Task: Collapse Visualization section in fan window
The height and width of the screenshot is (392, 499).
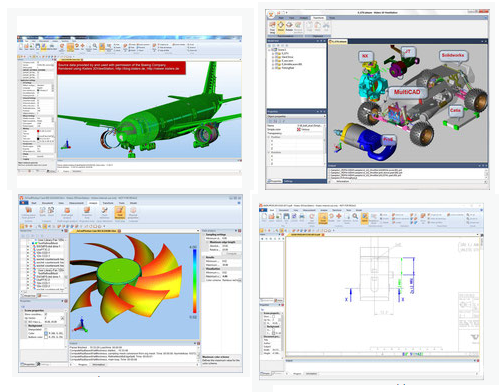Action: (x=204, y=269)
